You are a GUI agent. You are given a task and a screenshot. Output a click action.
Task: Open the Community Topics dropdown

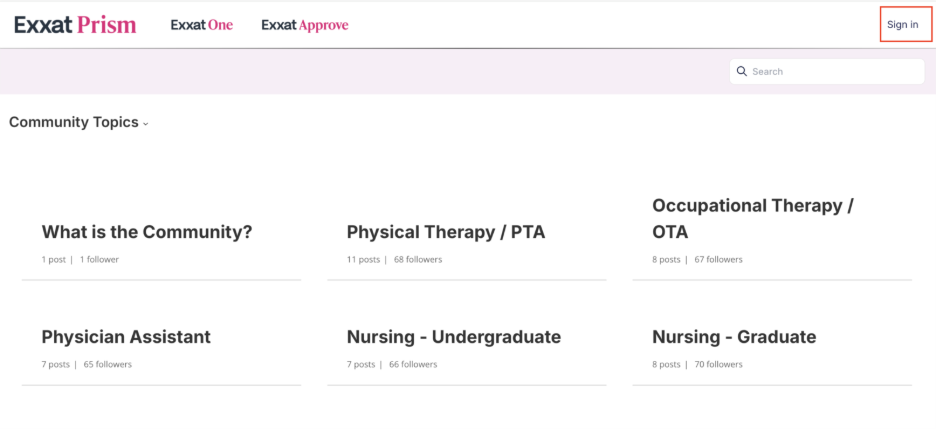(x=74, y=122)
